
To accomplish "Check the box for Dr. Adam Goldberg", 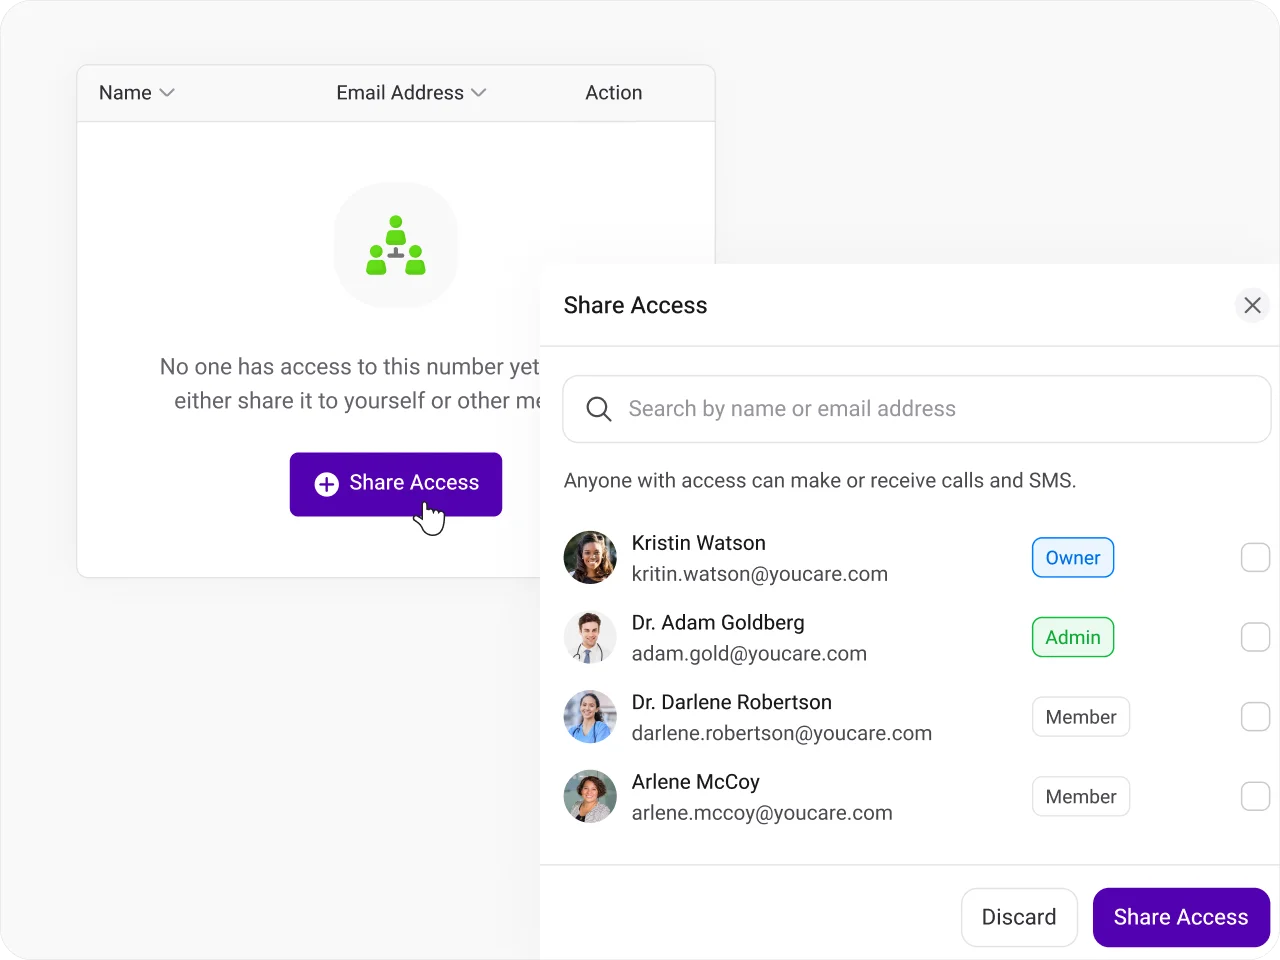I will (1255, 637).
